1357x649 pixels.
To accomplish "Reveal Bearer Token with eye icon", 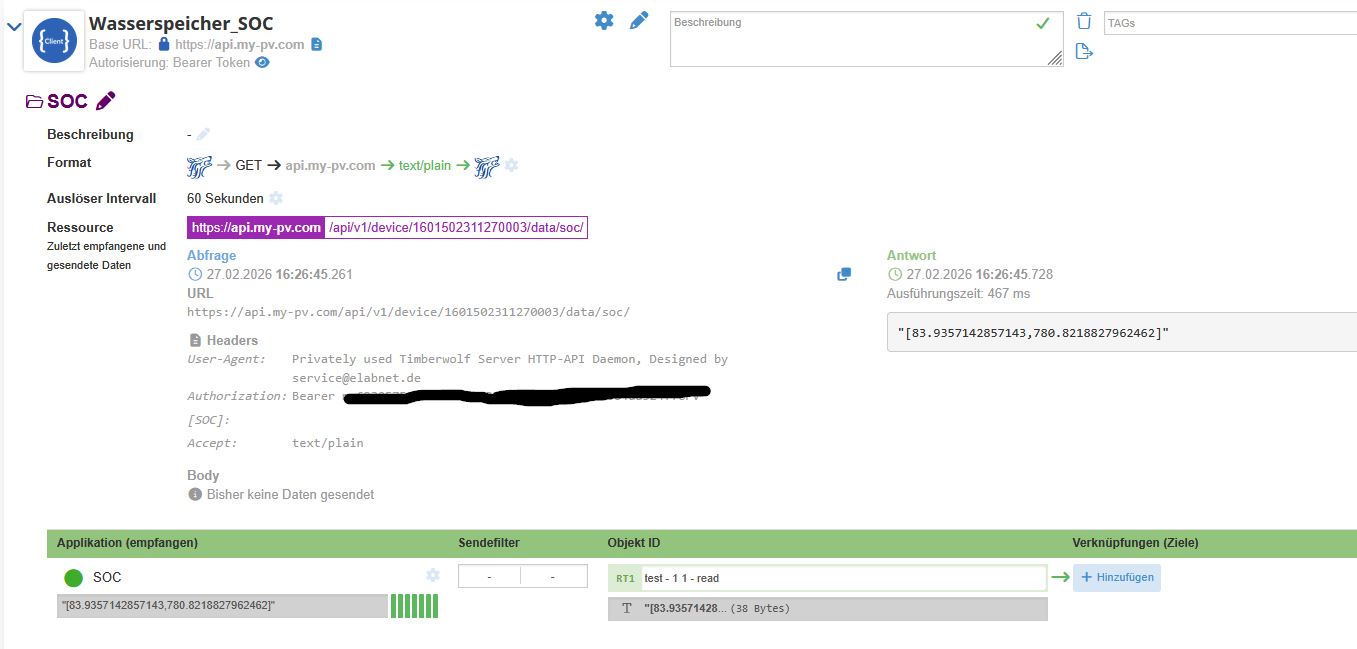I will coord(262,62).
